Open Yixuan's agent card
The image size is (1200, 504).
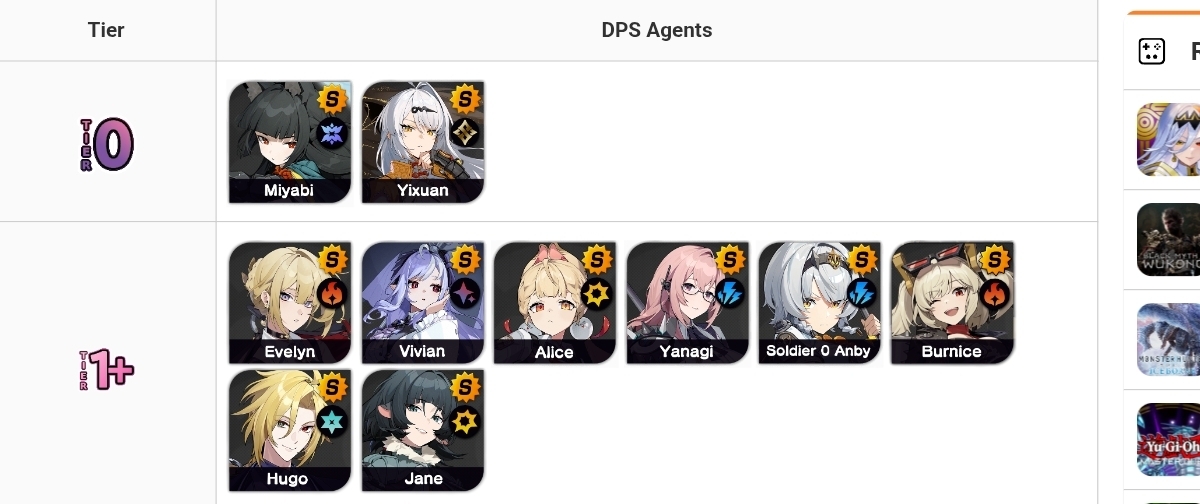(423, 142)
